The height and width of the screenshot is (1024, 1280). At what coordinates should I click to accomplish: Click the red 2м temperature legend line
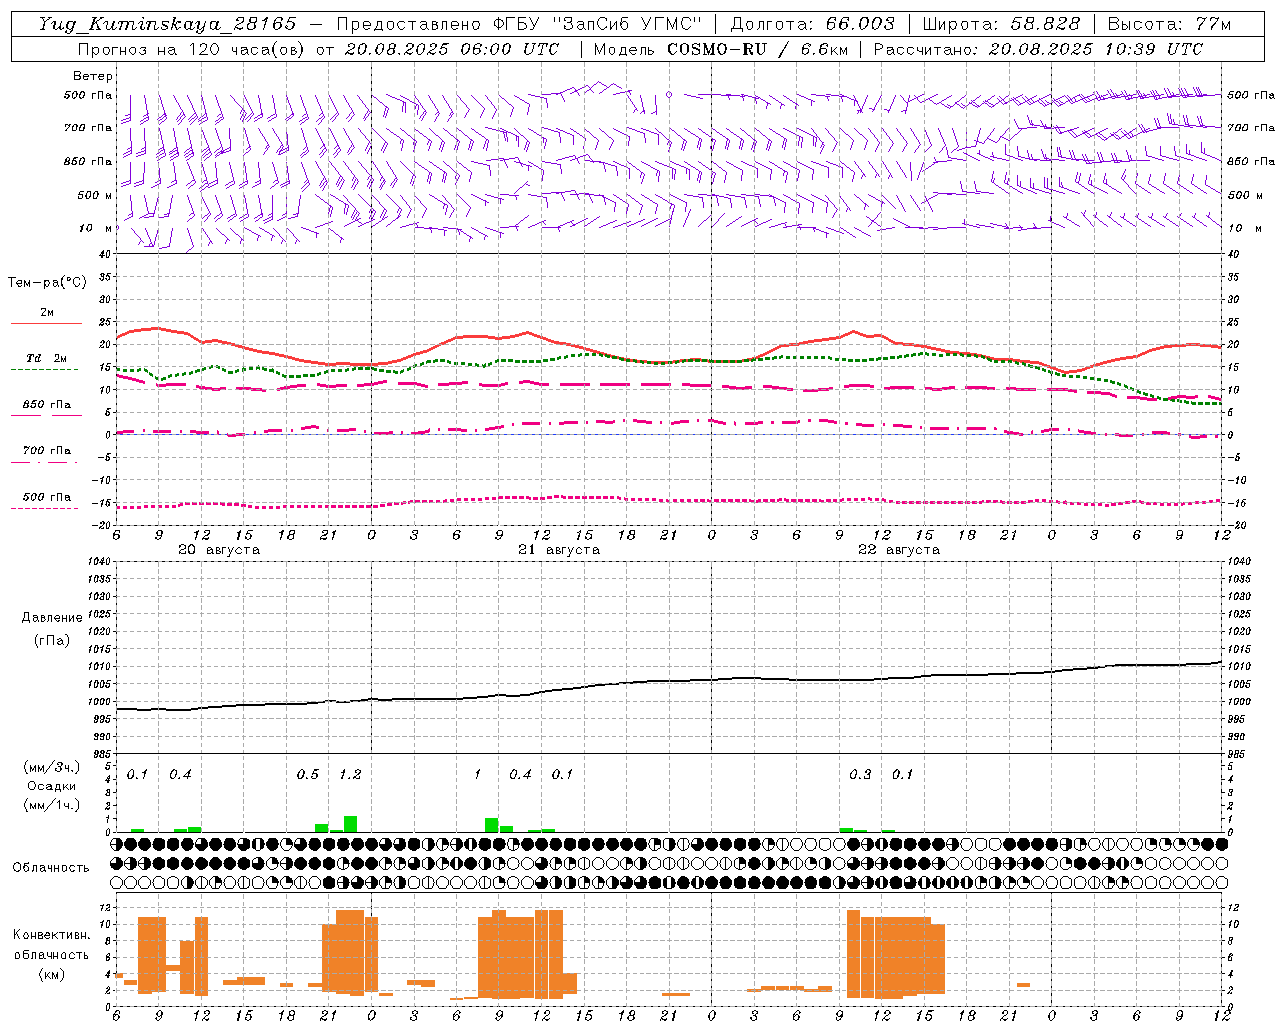coord(46,323)
